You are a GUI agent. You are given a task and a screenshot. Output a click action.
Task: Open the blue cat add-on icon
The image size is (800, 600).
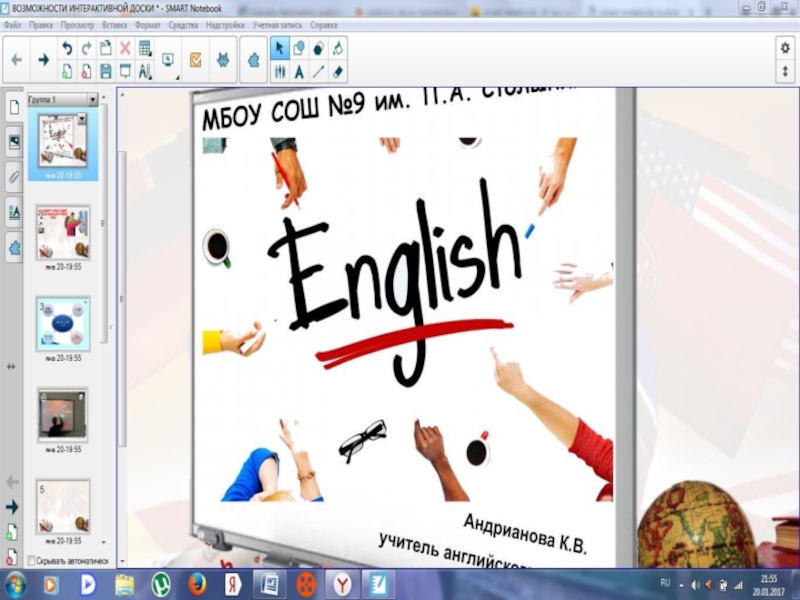tap(223, 60)
